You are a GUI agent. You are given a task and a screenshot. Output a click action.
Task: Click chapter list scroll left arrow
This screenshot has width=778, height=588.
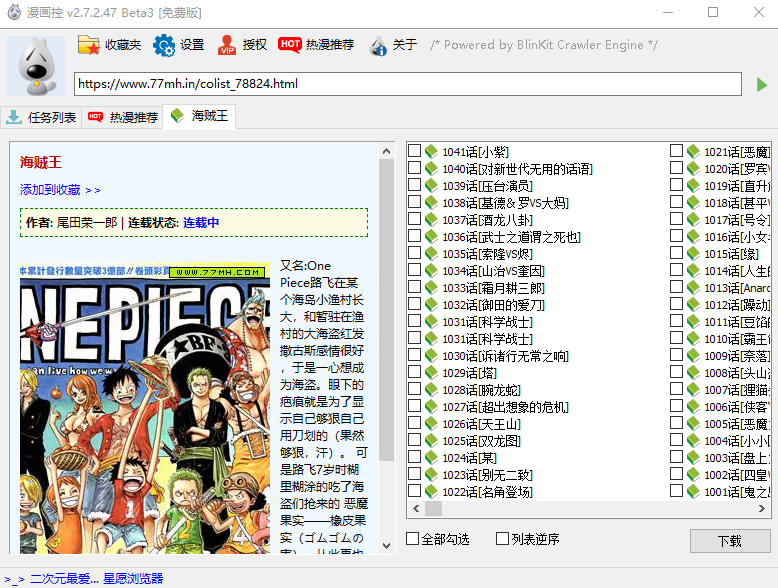pos(416,508)
